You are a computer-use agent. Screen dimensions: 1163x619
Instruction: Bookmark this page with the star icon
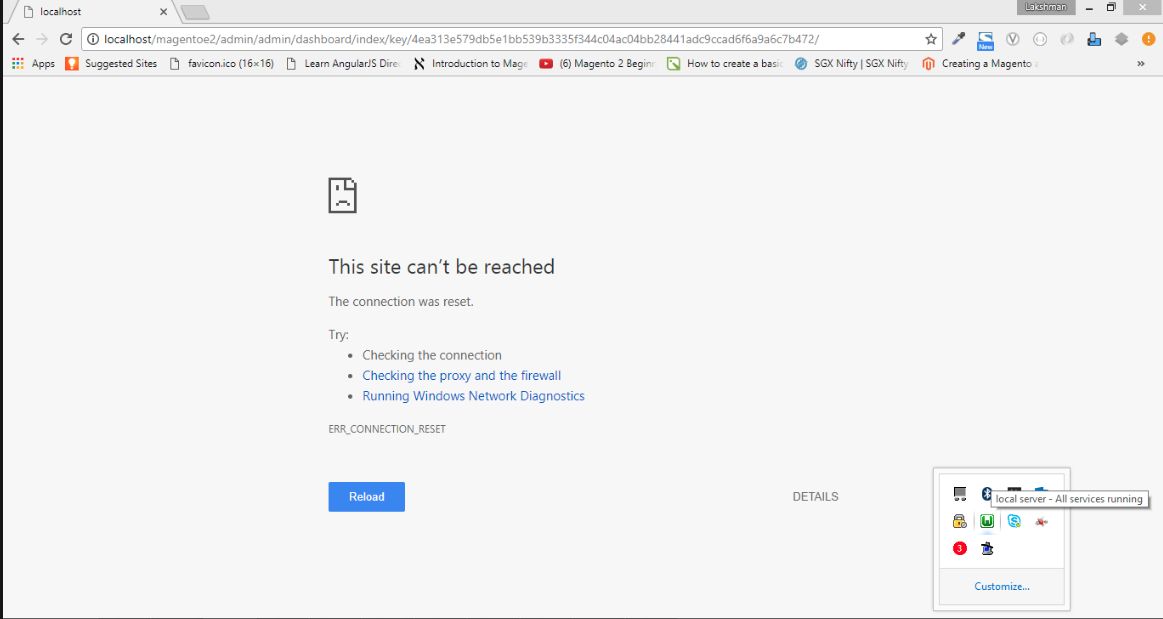[931, 39]
